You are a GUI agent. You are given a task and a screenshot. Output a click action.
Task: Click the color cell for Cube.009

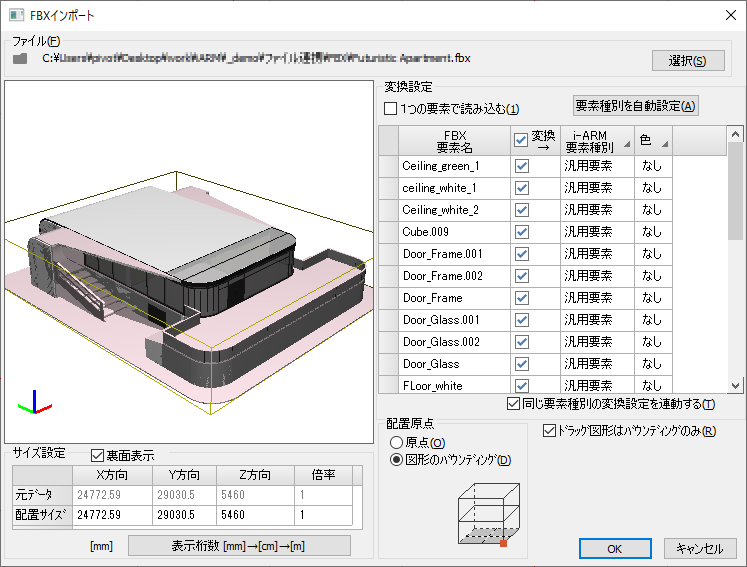coord(652,232)
